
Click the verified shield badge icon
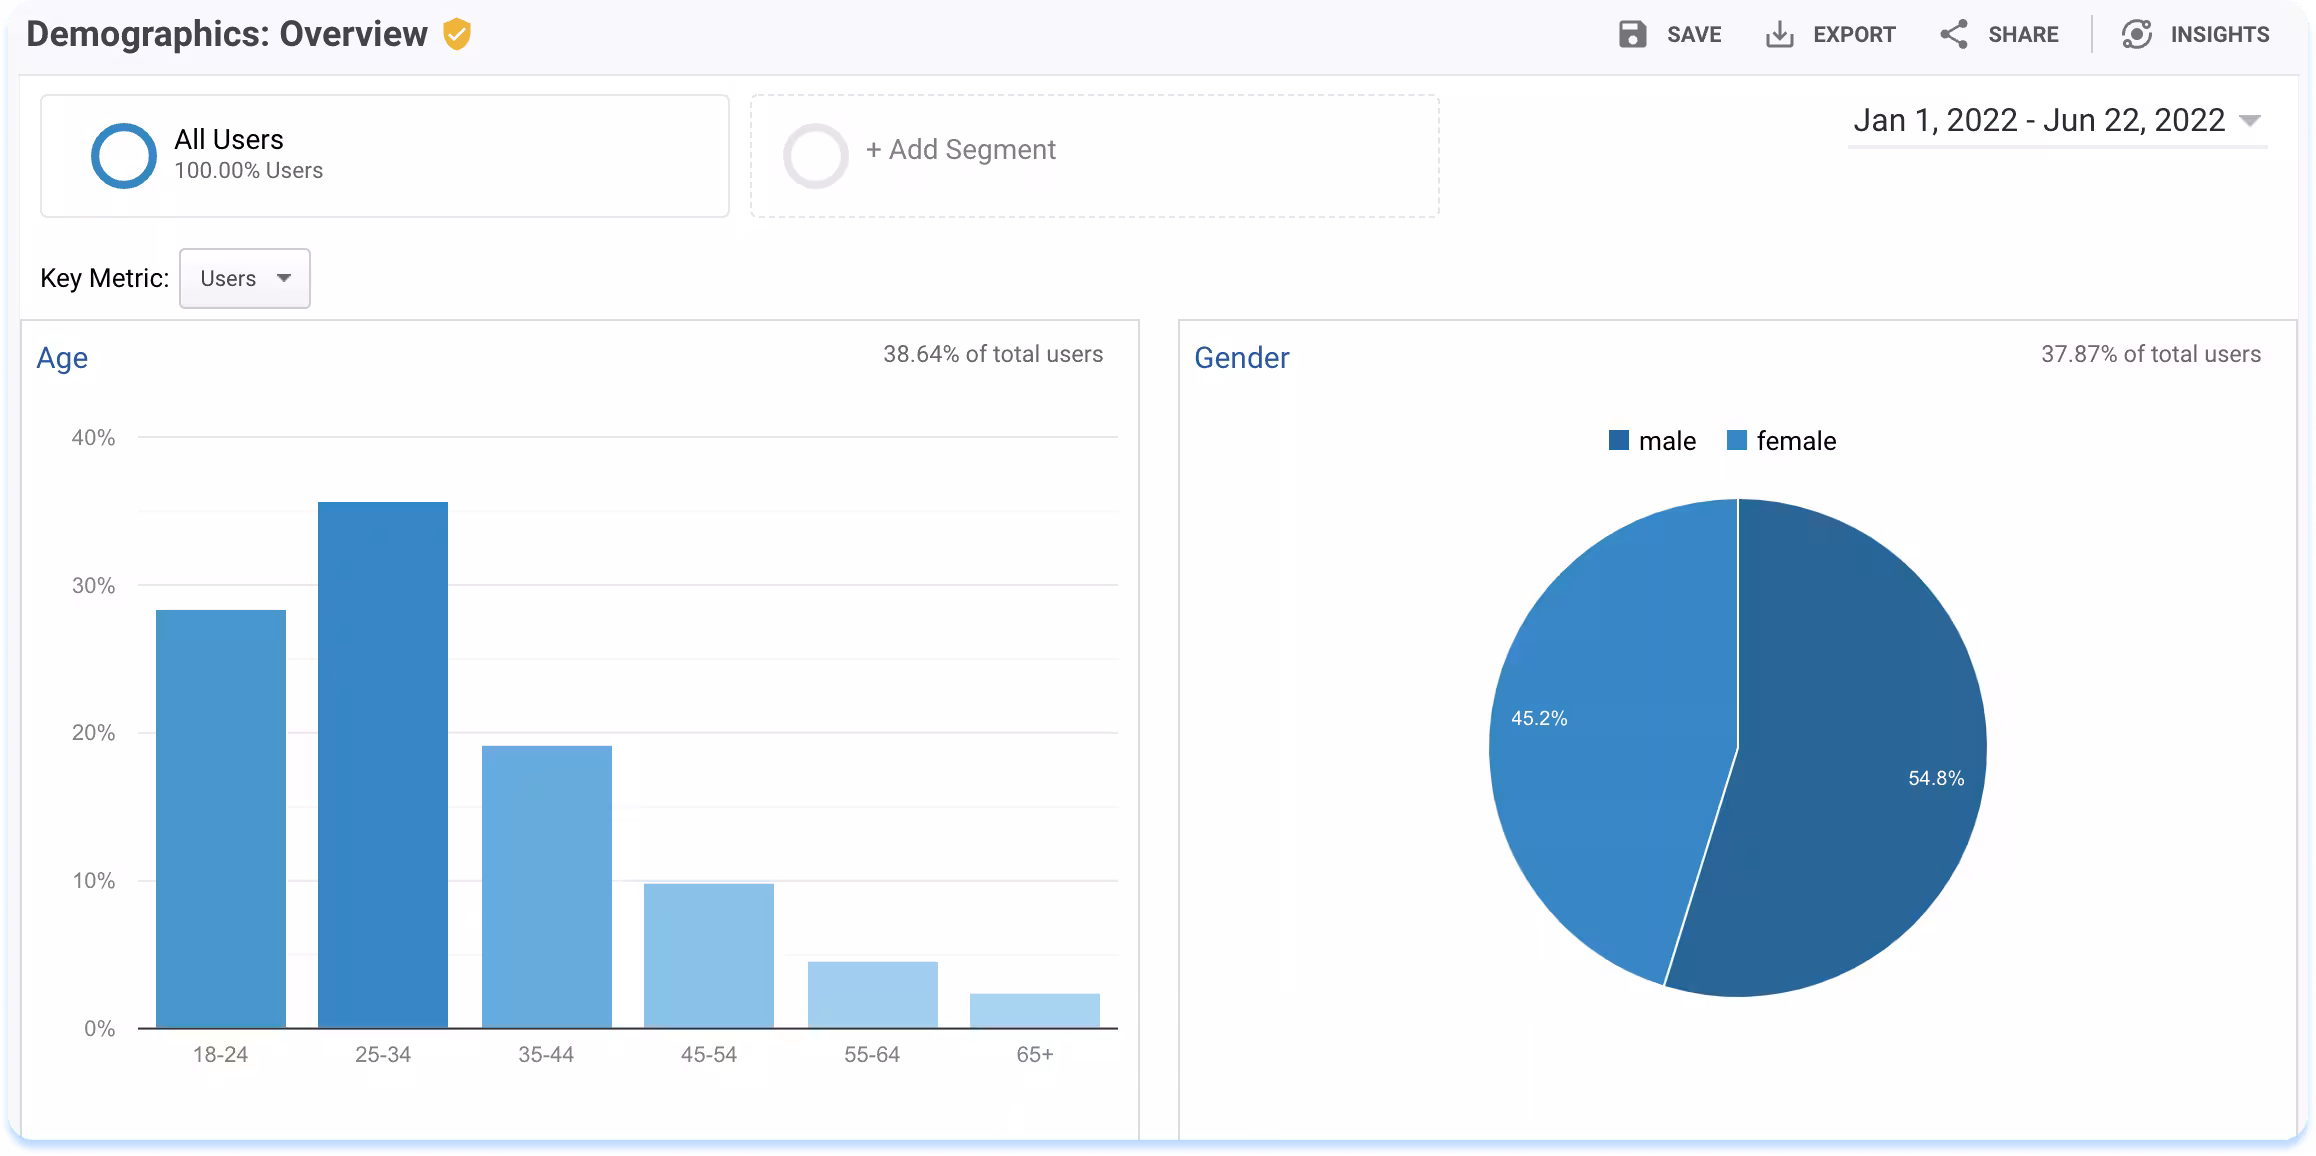pos(457,34)
